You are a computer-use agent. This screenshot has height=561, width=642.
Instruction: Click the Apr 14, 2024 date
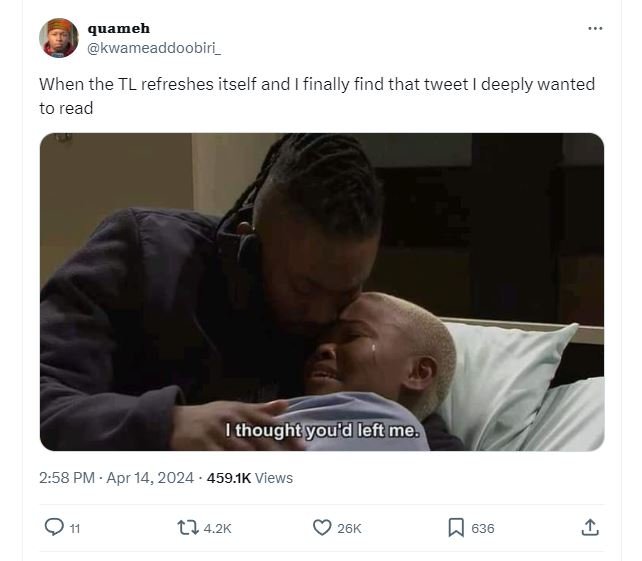point(150,478)
